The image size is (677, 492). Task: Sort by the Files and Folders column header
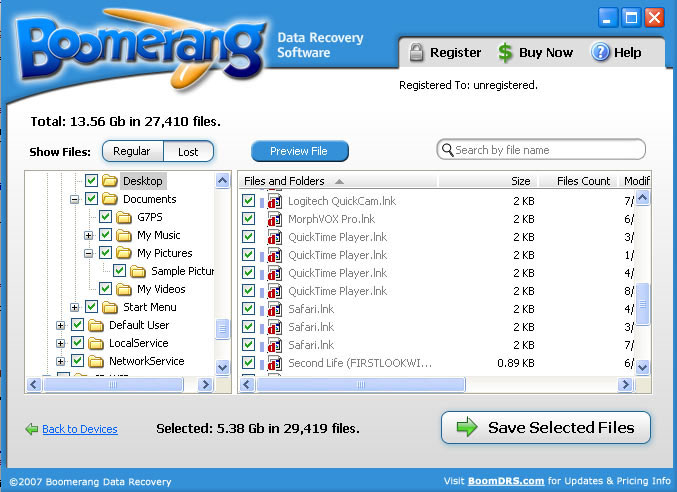click(x=338, y=181)
